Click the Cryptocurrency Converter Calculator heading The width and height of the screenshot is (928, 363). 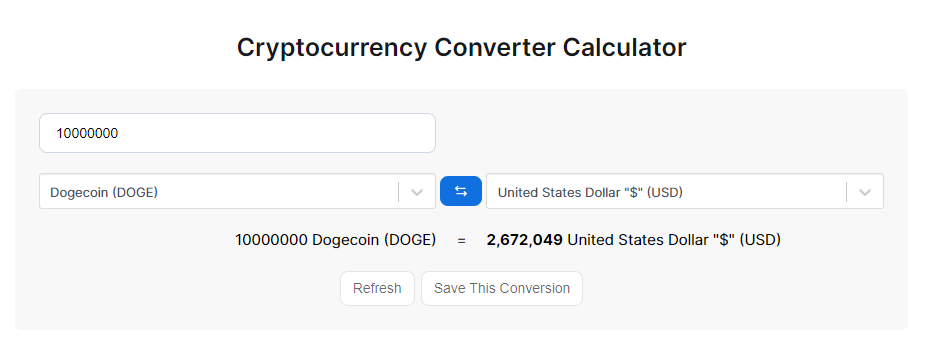click(462, 47)
